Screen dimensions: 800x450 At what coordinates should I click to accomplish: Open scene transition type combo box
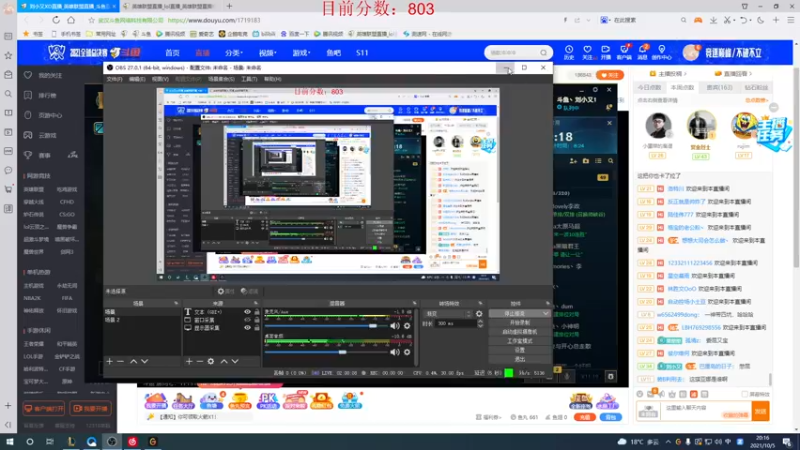pos(447,314)
